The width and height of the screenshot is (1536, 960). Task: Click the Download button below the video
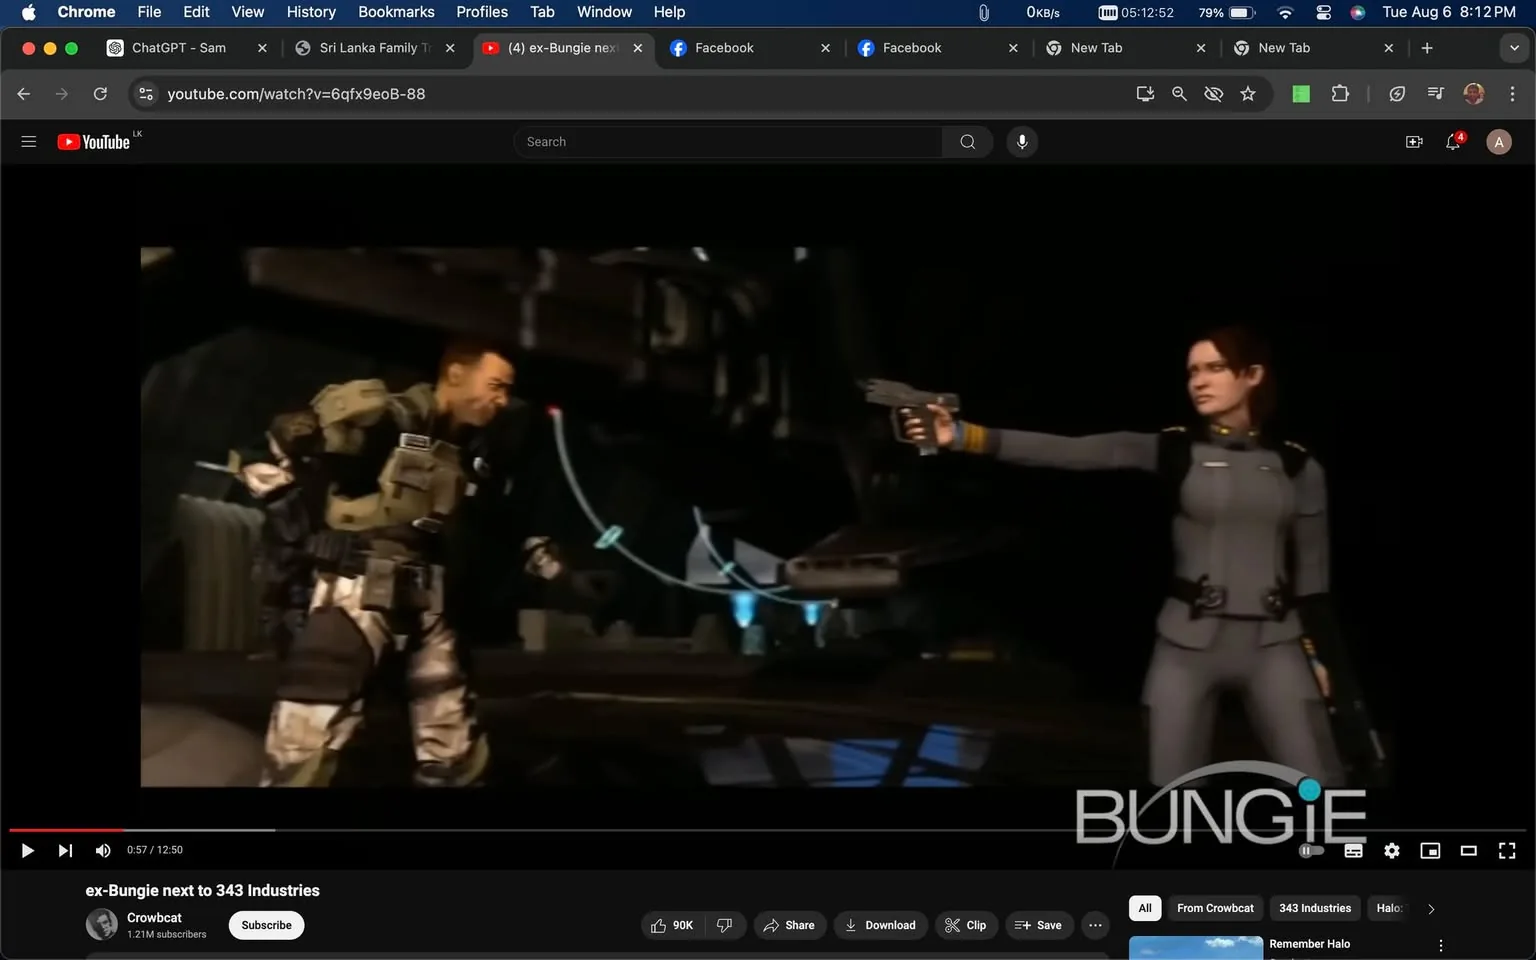880,925
